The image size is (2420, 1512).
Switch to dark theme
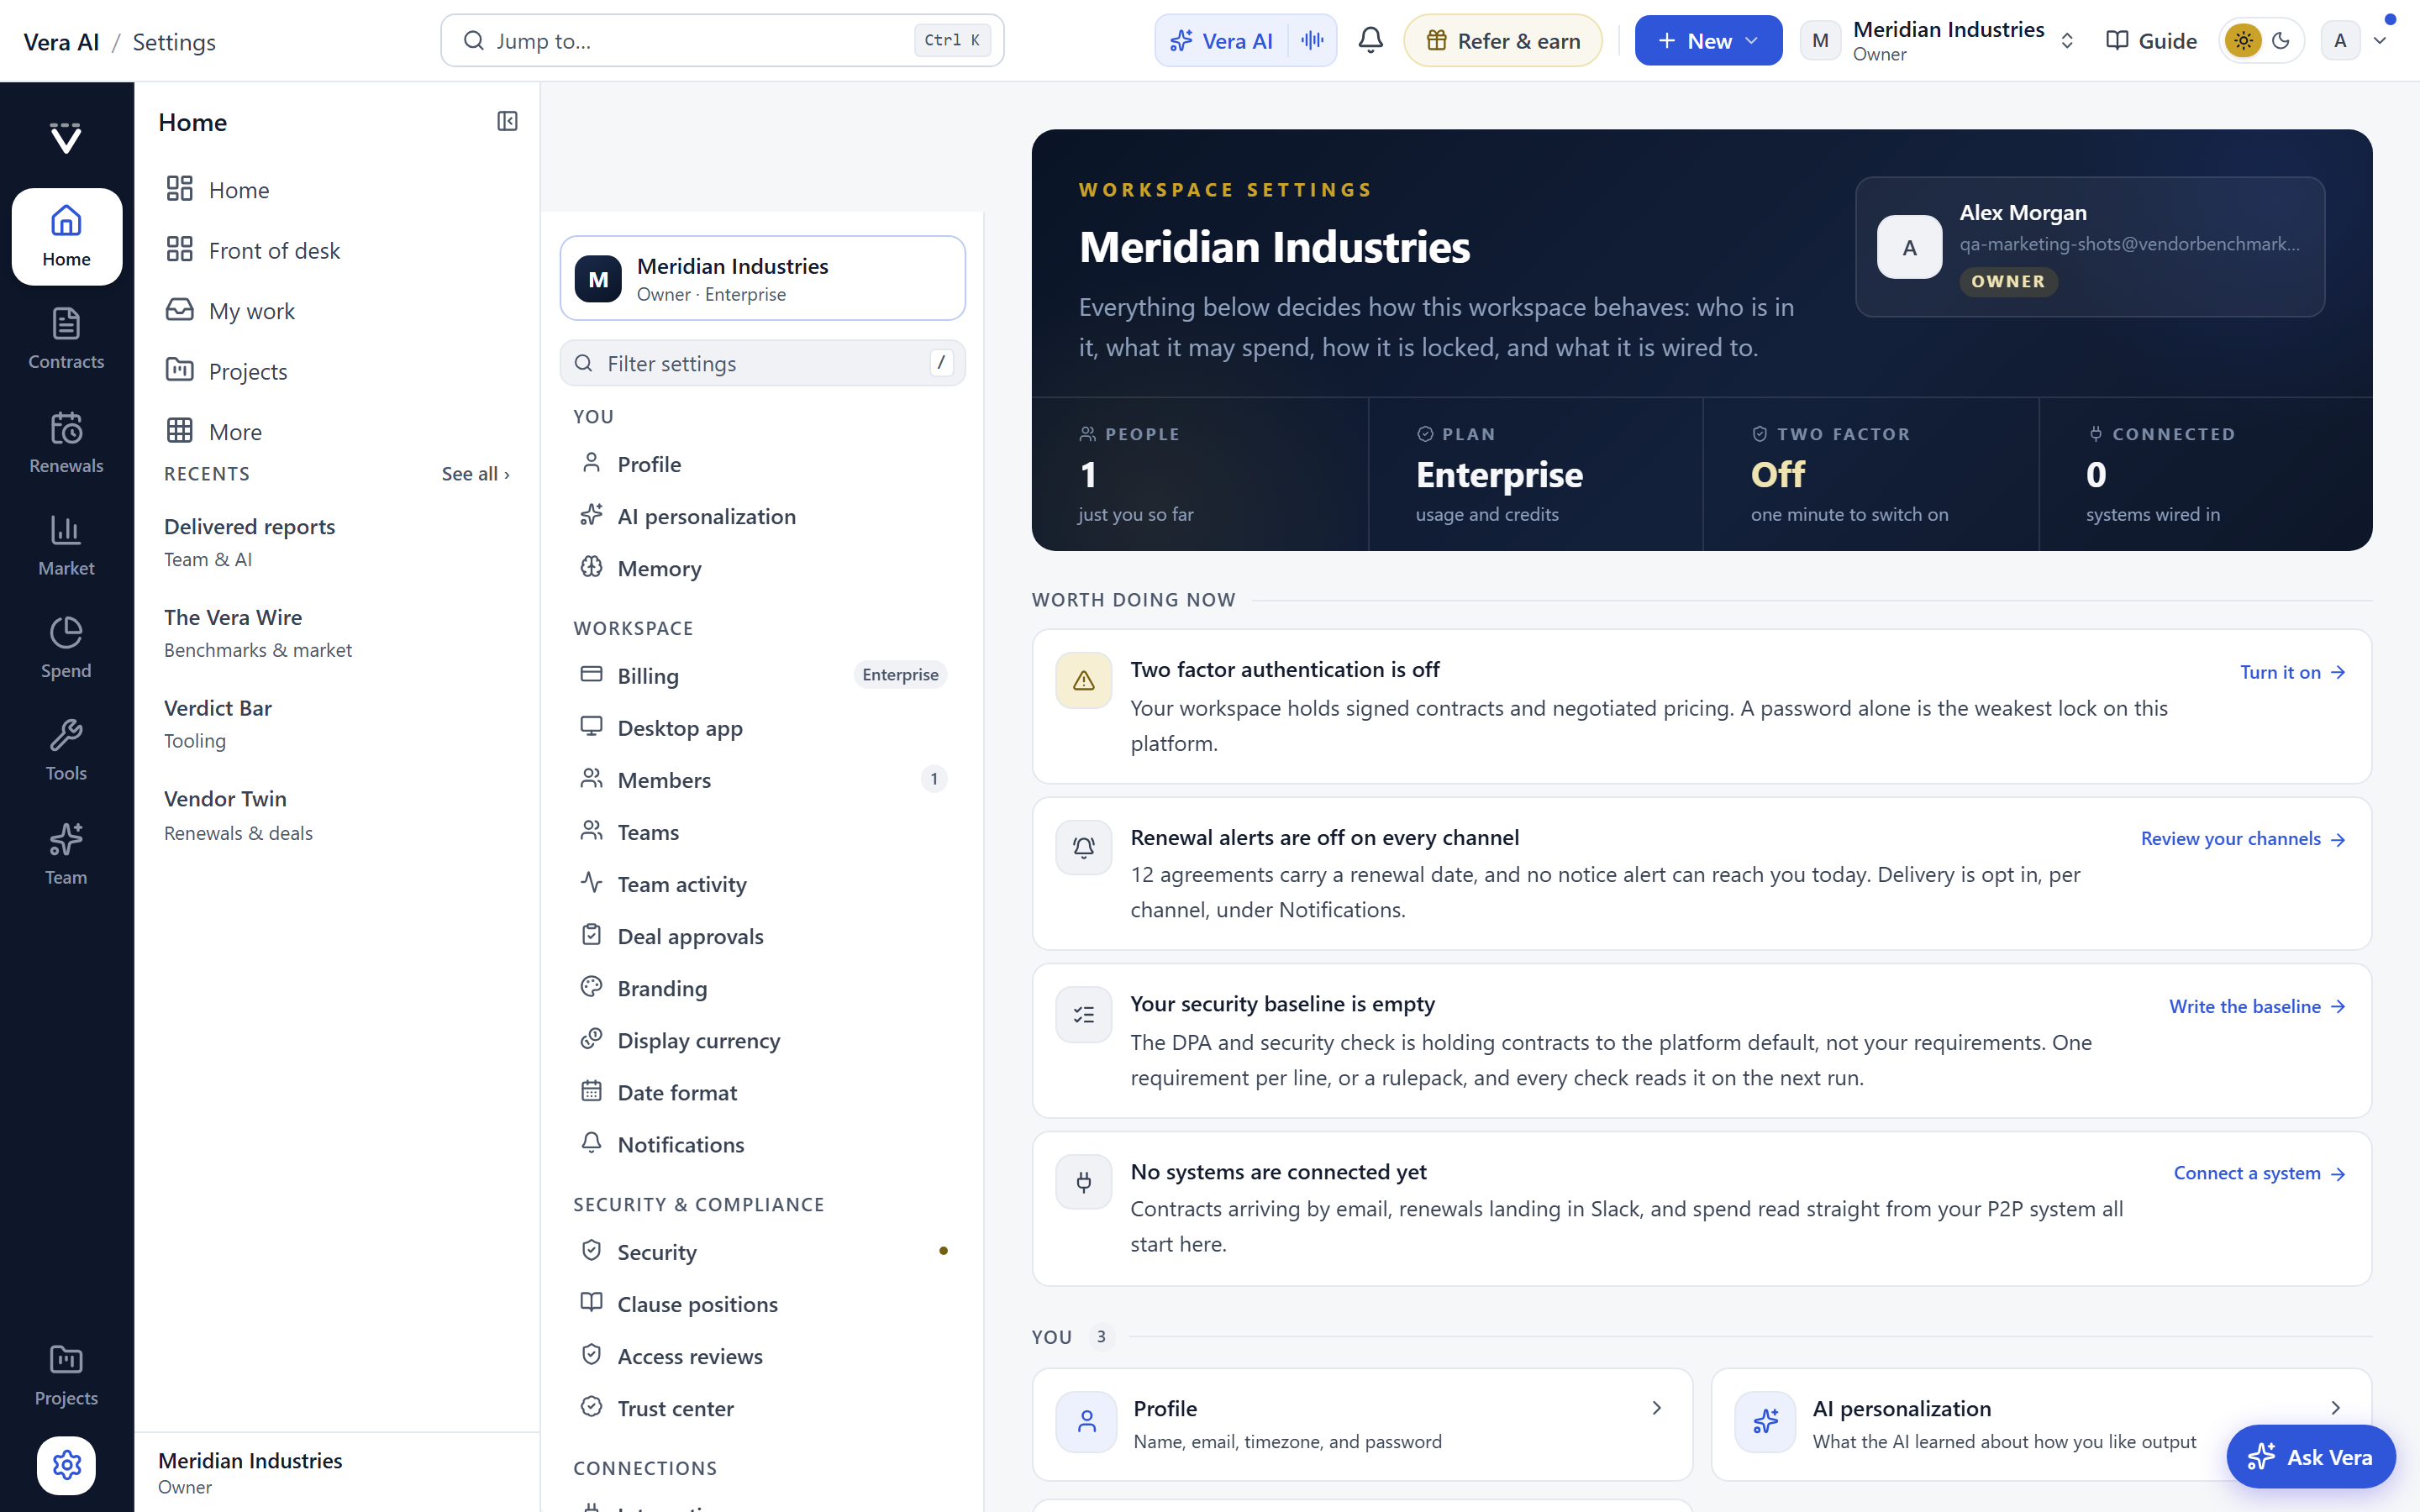(x=2281, y=40)
